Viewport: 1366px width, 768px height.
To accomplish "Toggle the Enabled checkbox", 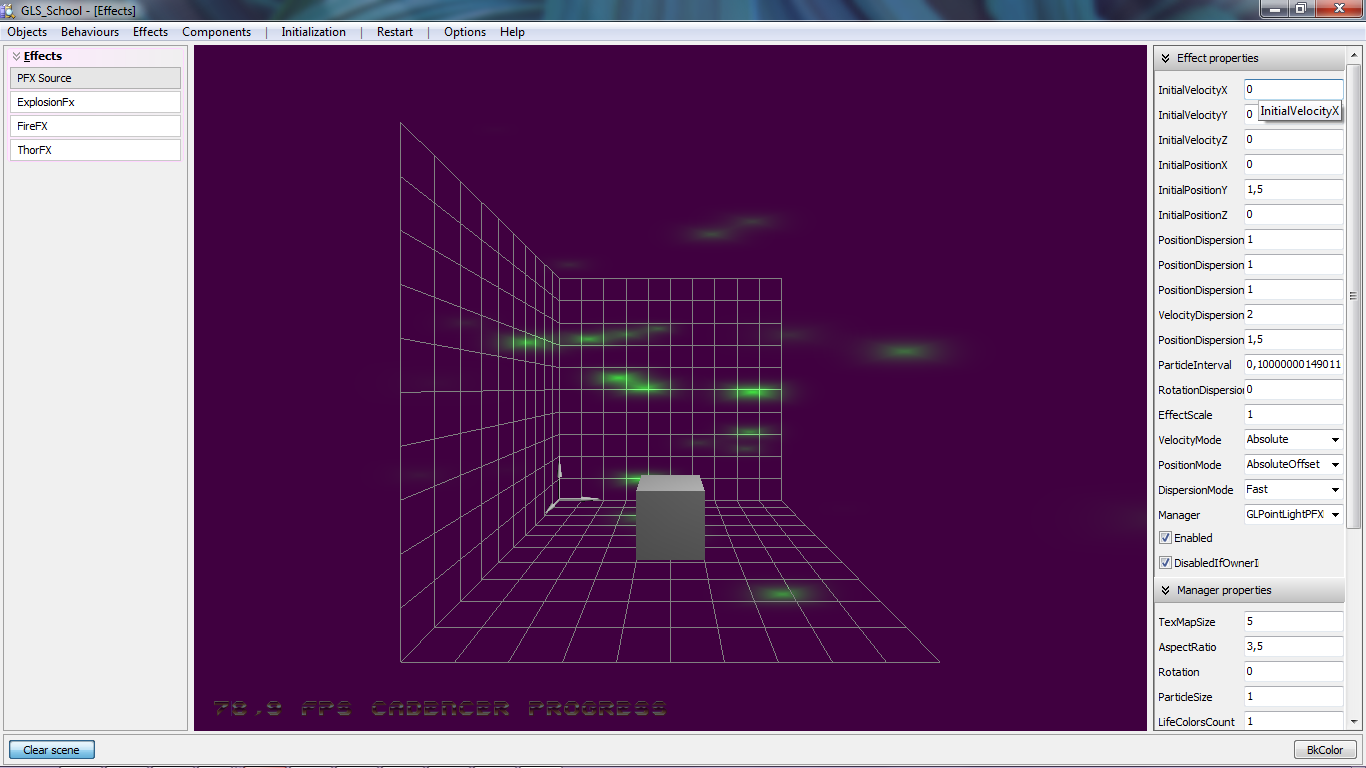I will tap(1165, 538).
